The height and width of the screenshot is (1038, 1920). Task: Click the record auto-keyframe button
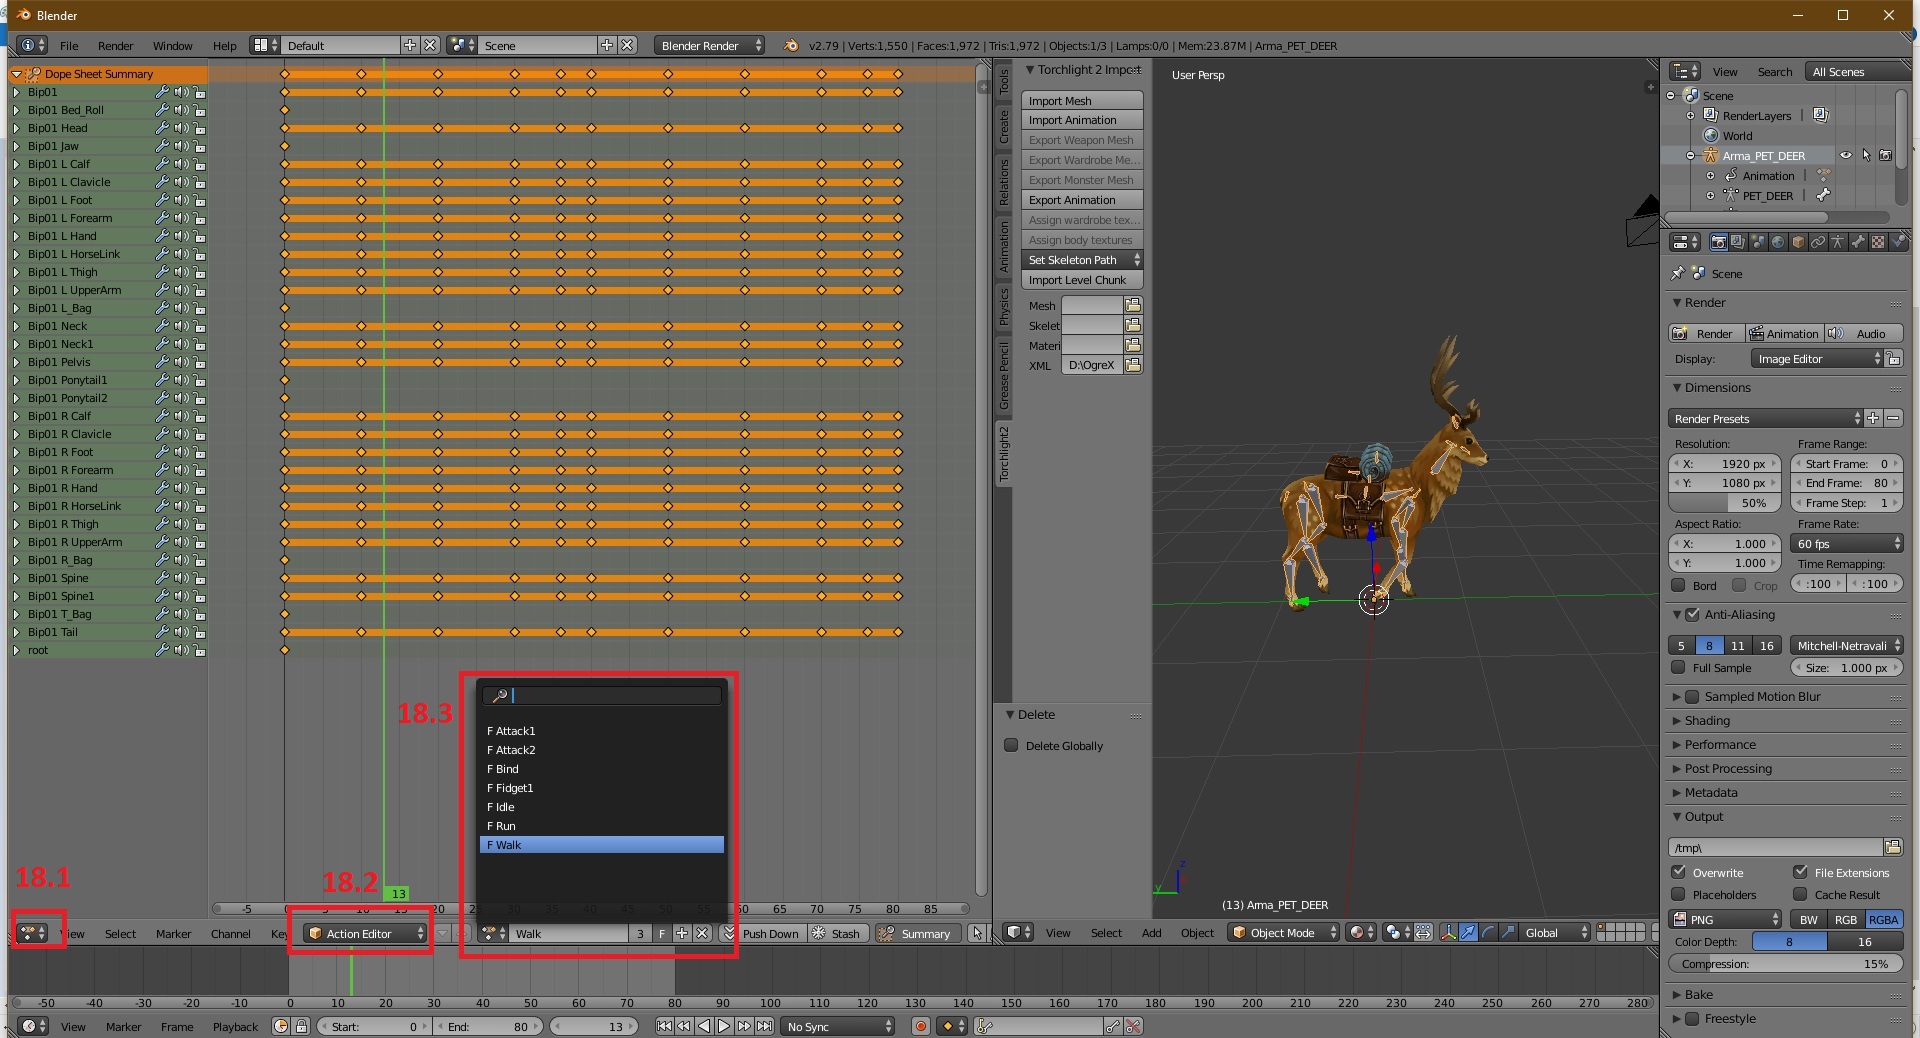[921, 1026]
